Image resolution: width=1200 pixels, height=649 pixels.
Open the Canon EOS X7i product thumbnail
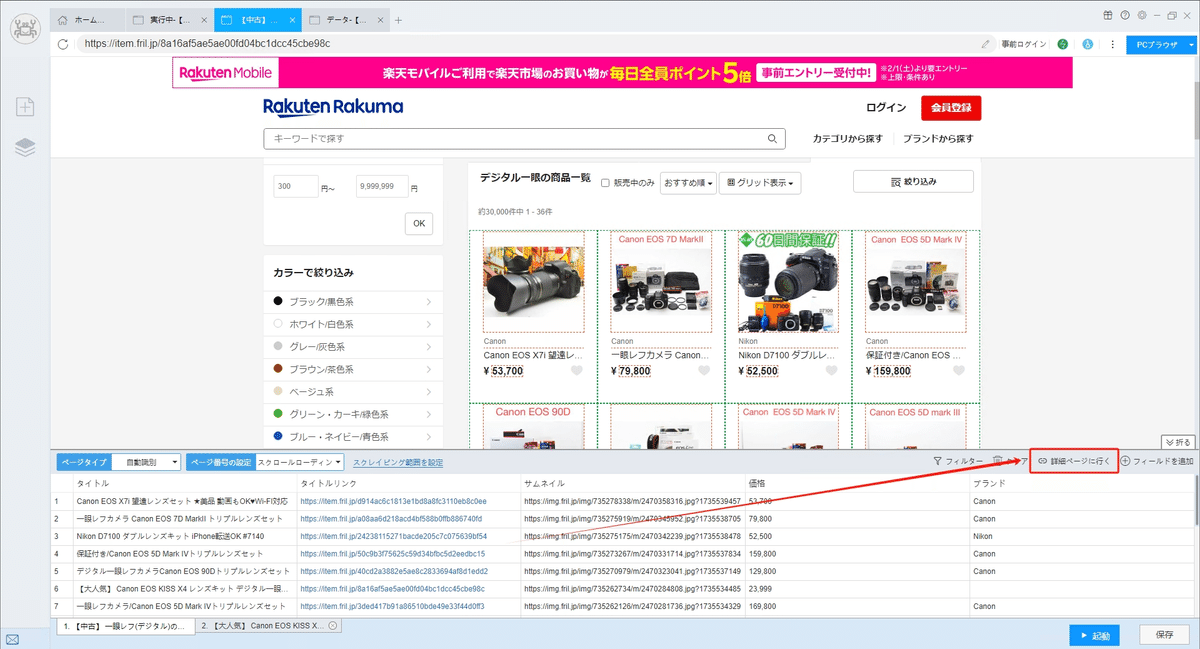pyautogui.click(x=535, y=282)
